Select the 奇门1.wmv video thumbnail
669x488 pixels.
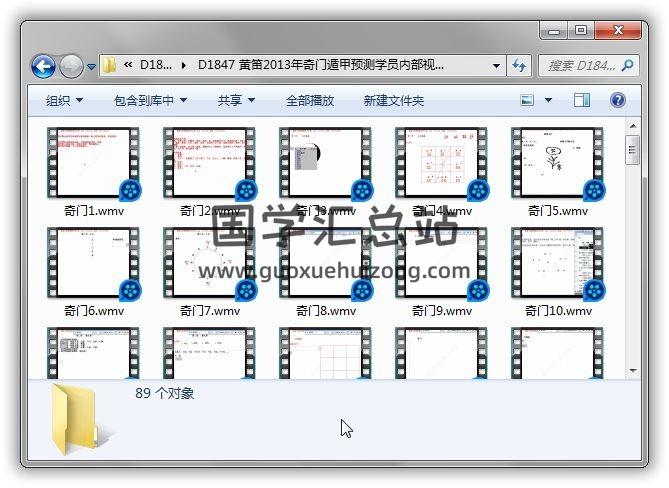click(93, 163)
